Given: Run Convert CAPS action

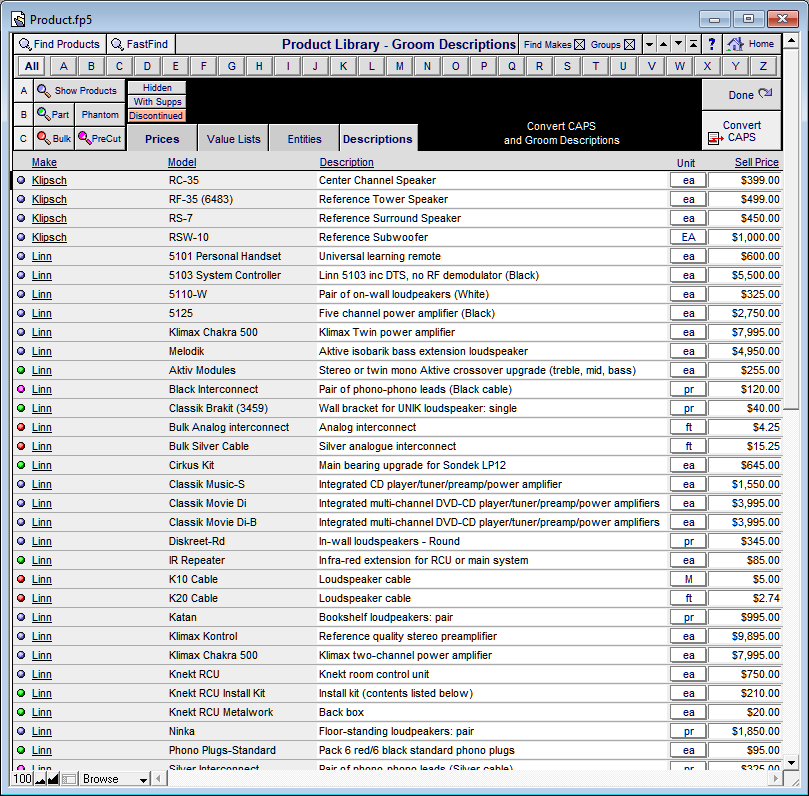Looking at the screenshot, I should point(741,132).
